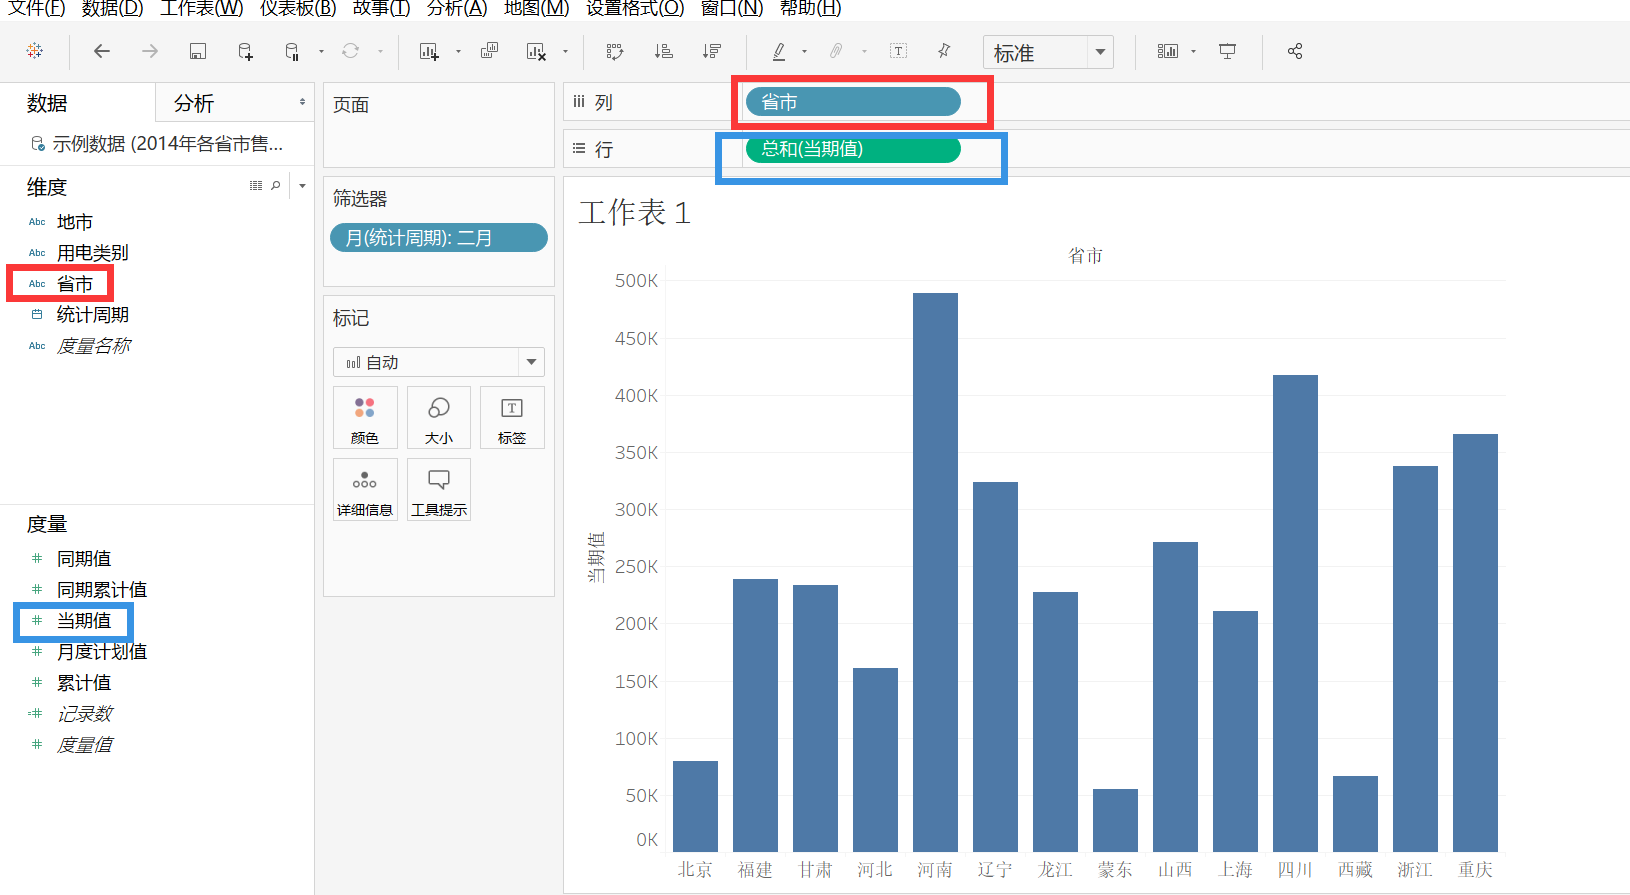Switch to the 数据 pane tab
1630x895 pixels.
click(47, 103)
